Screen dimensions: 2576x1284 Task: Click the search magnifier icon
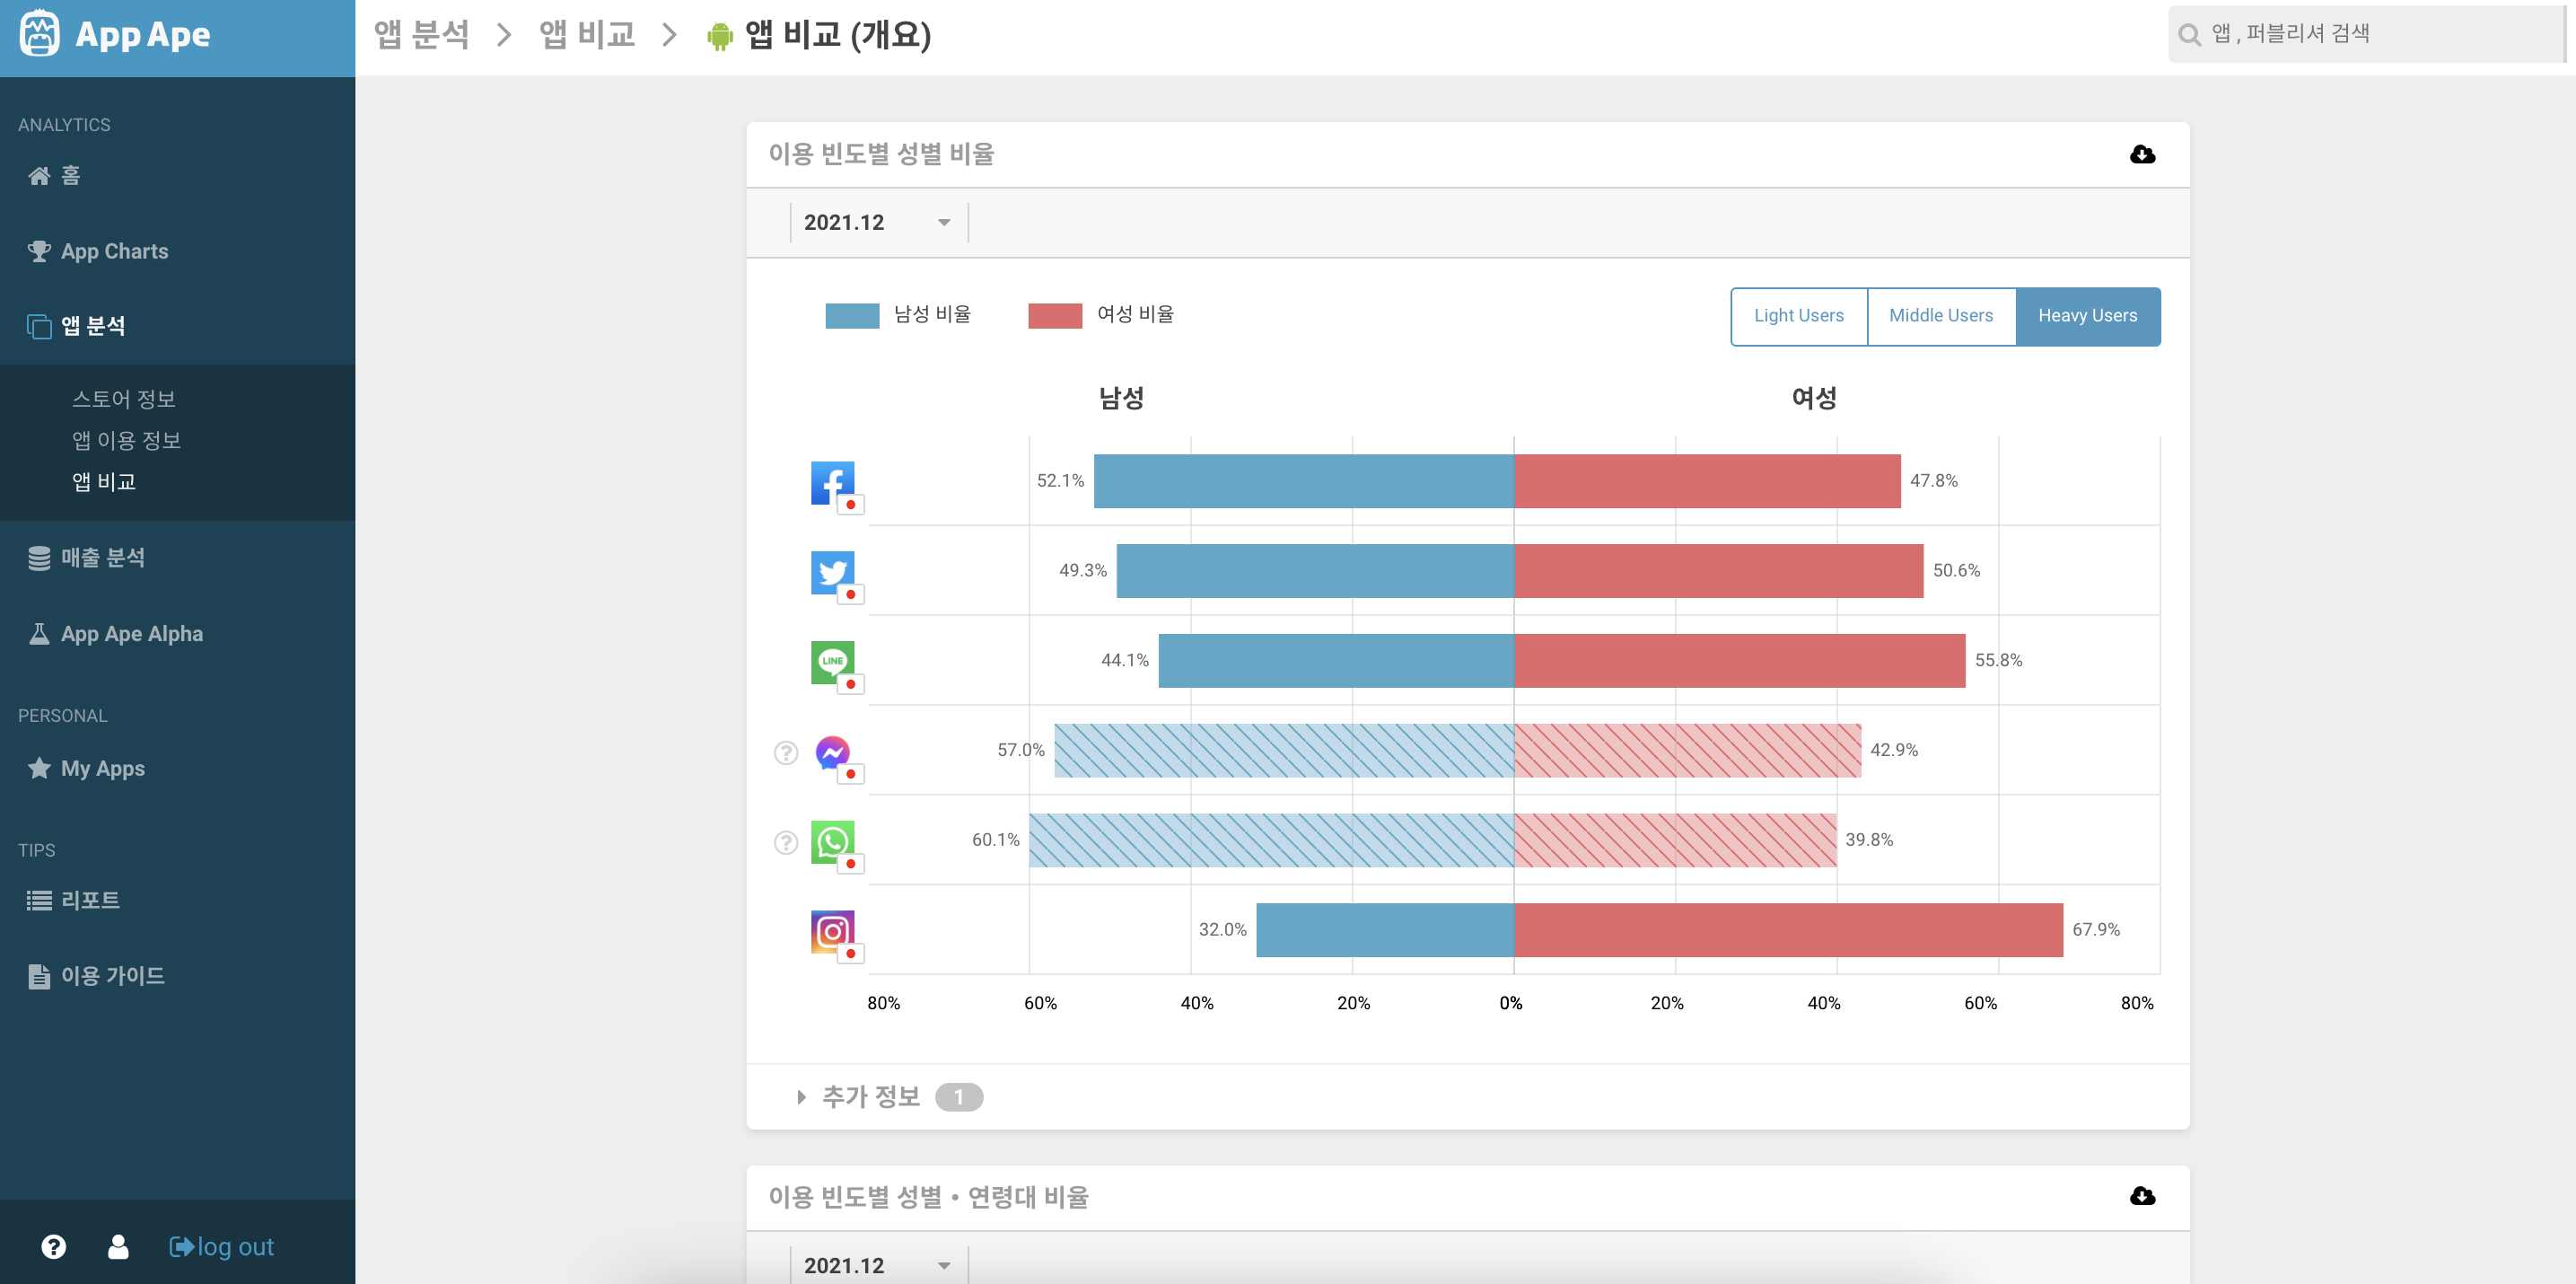pyautogui.click(x=2190, y=35)
